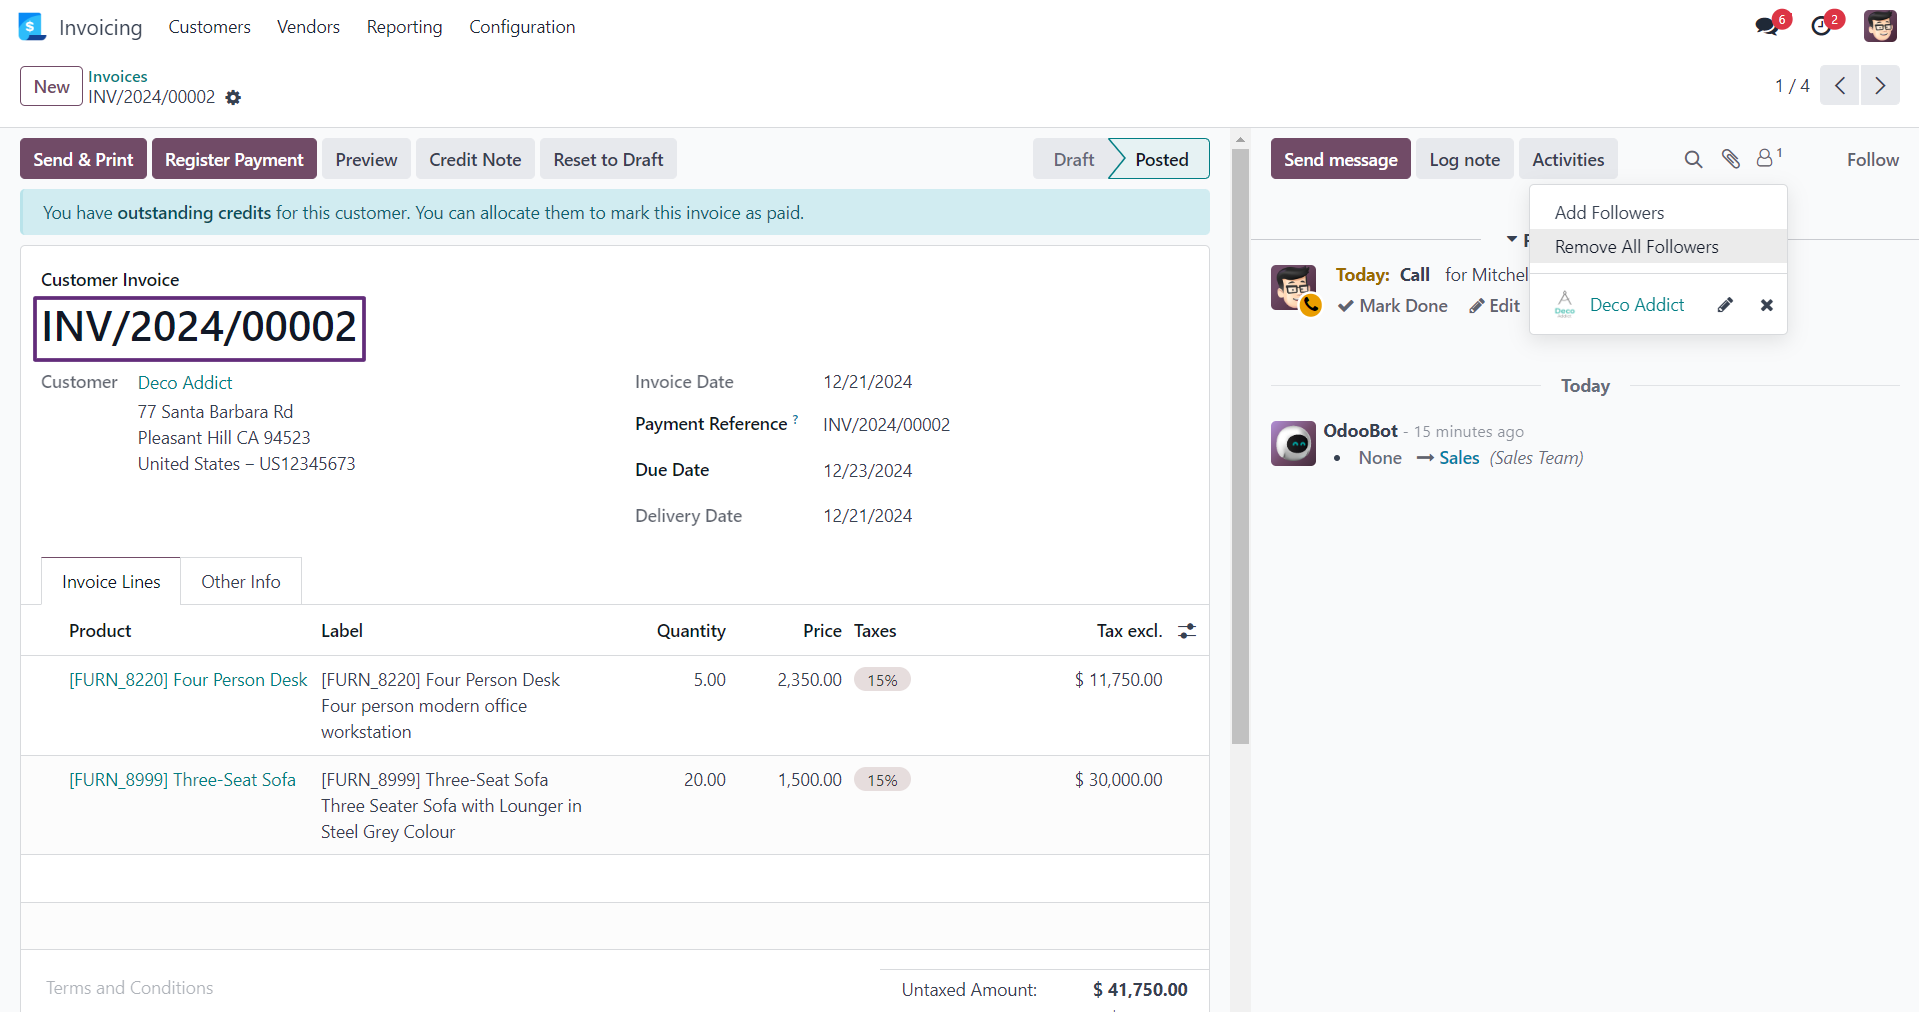The image size is (1919, 1012).
Task: Edit the Call activity
Action: pyautogui.click(x=1494, y=306)
